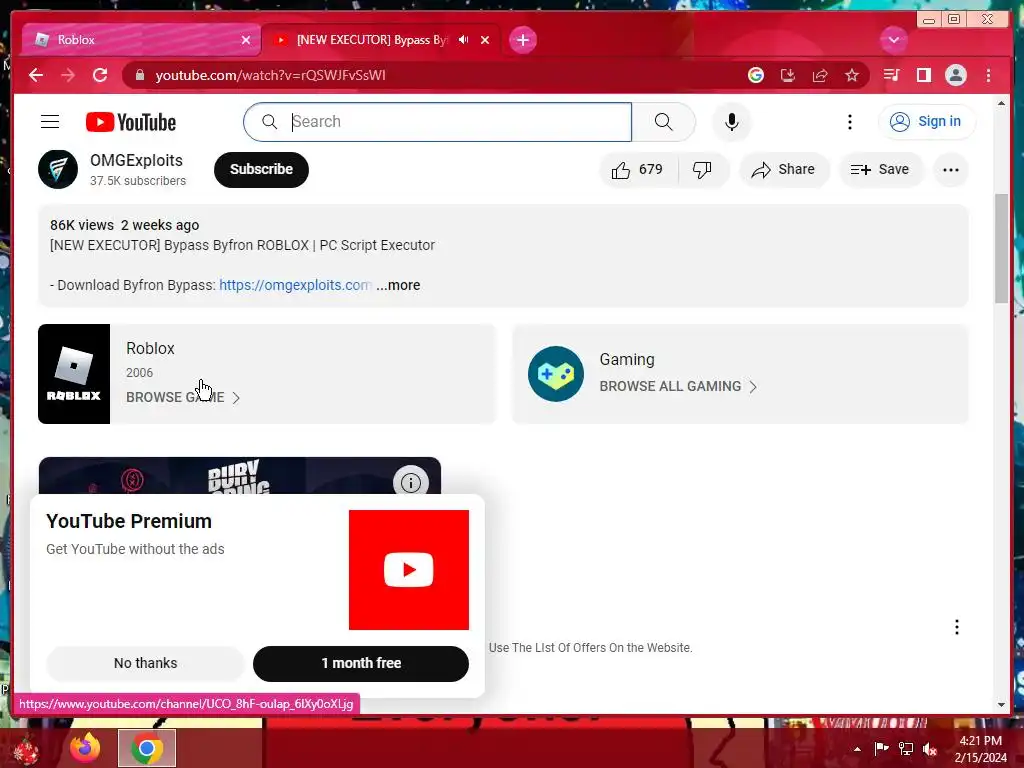Dislike this video

tap(702, 170)
